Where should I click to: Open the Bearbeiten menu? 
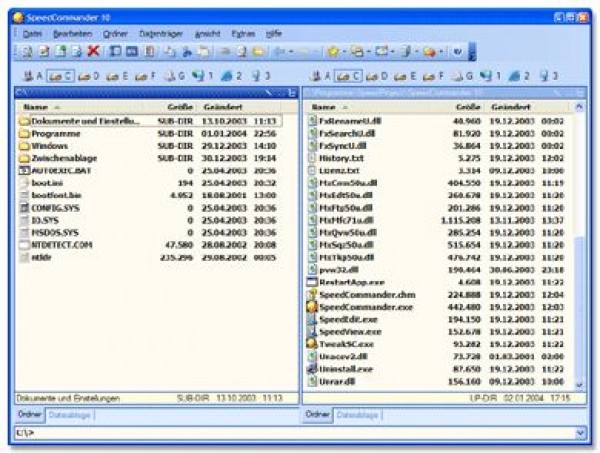point(72,34)
